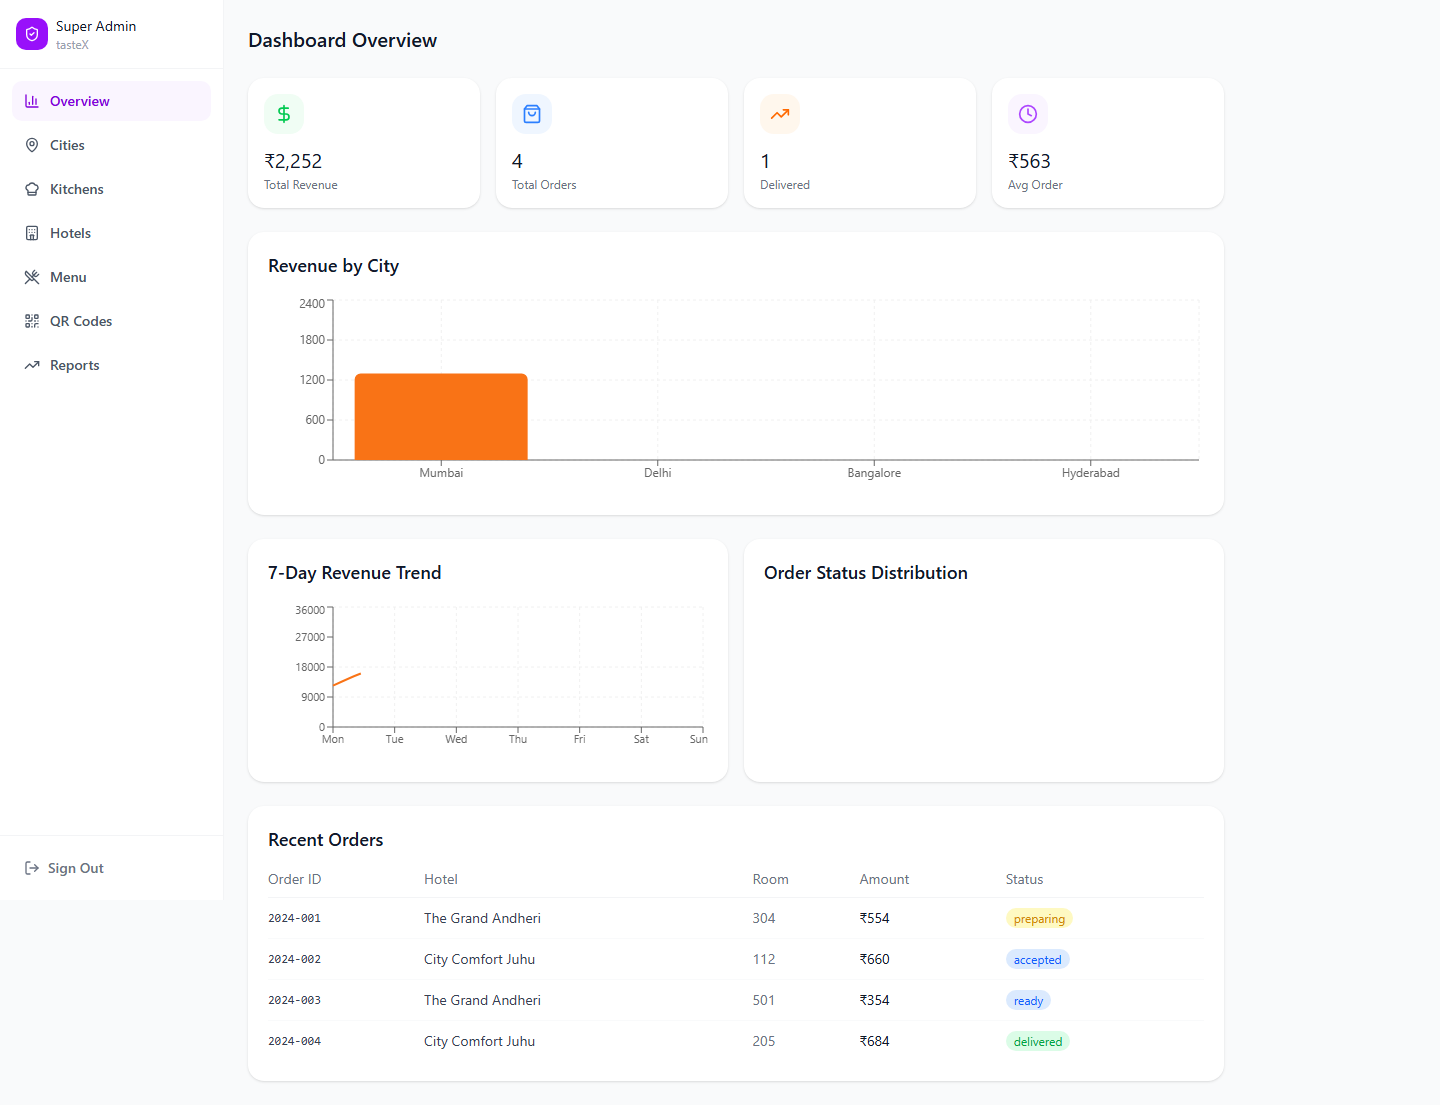This screenshot has width=1440, height=1105.
Task: Click the ₹2,252 Total Revenue value
Action: point(293,161)
